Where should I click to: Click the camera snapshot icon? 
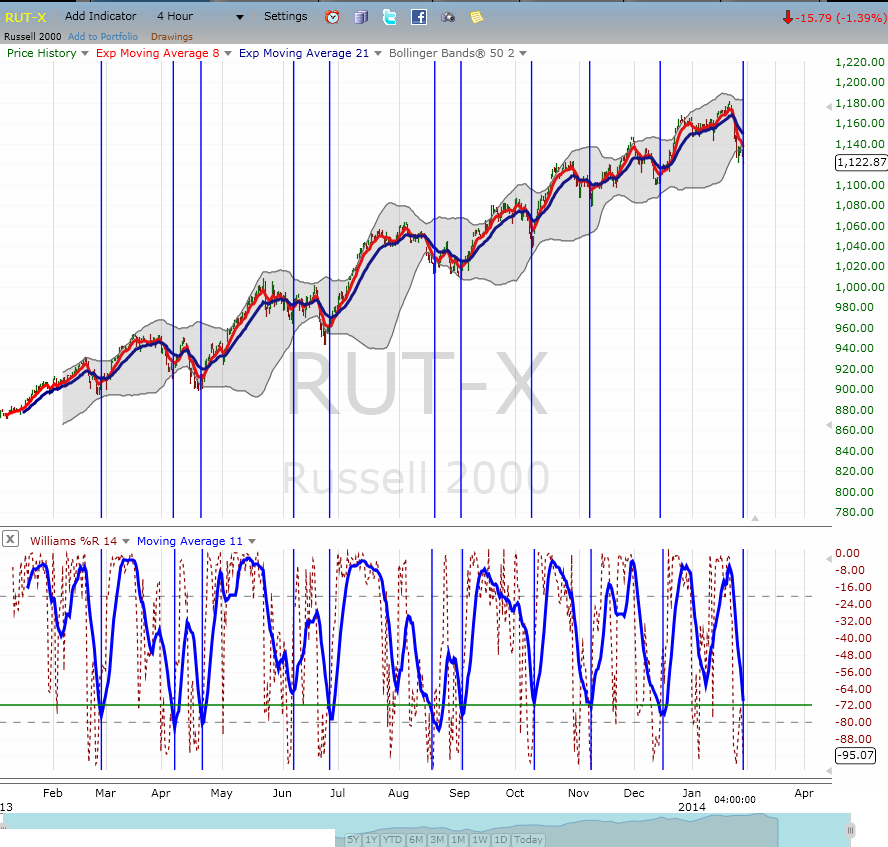click(448, 18)
